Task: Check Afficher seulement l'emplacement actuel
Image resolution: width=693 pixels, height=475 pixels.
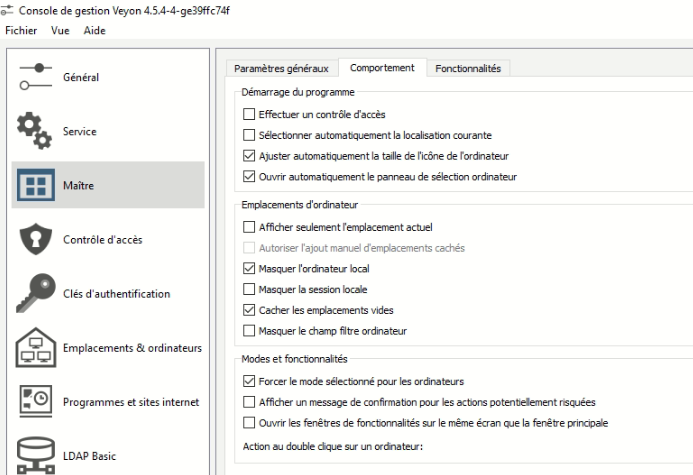Action: click(x=249, y=227)
